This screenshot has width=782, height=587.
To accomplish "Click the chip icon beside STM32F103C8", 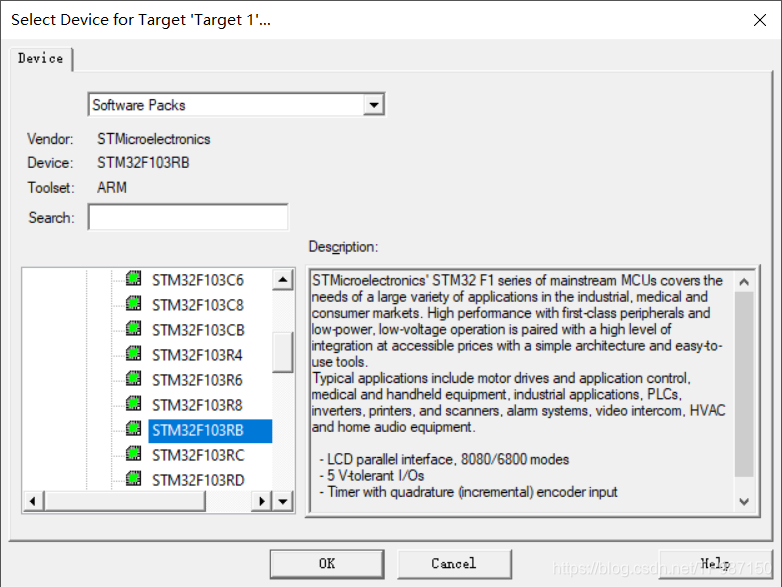I will tap(133, 303).
